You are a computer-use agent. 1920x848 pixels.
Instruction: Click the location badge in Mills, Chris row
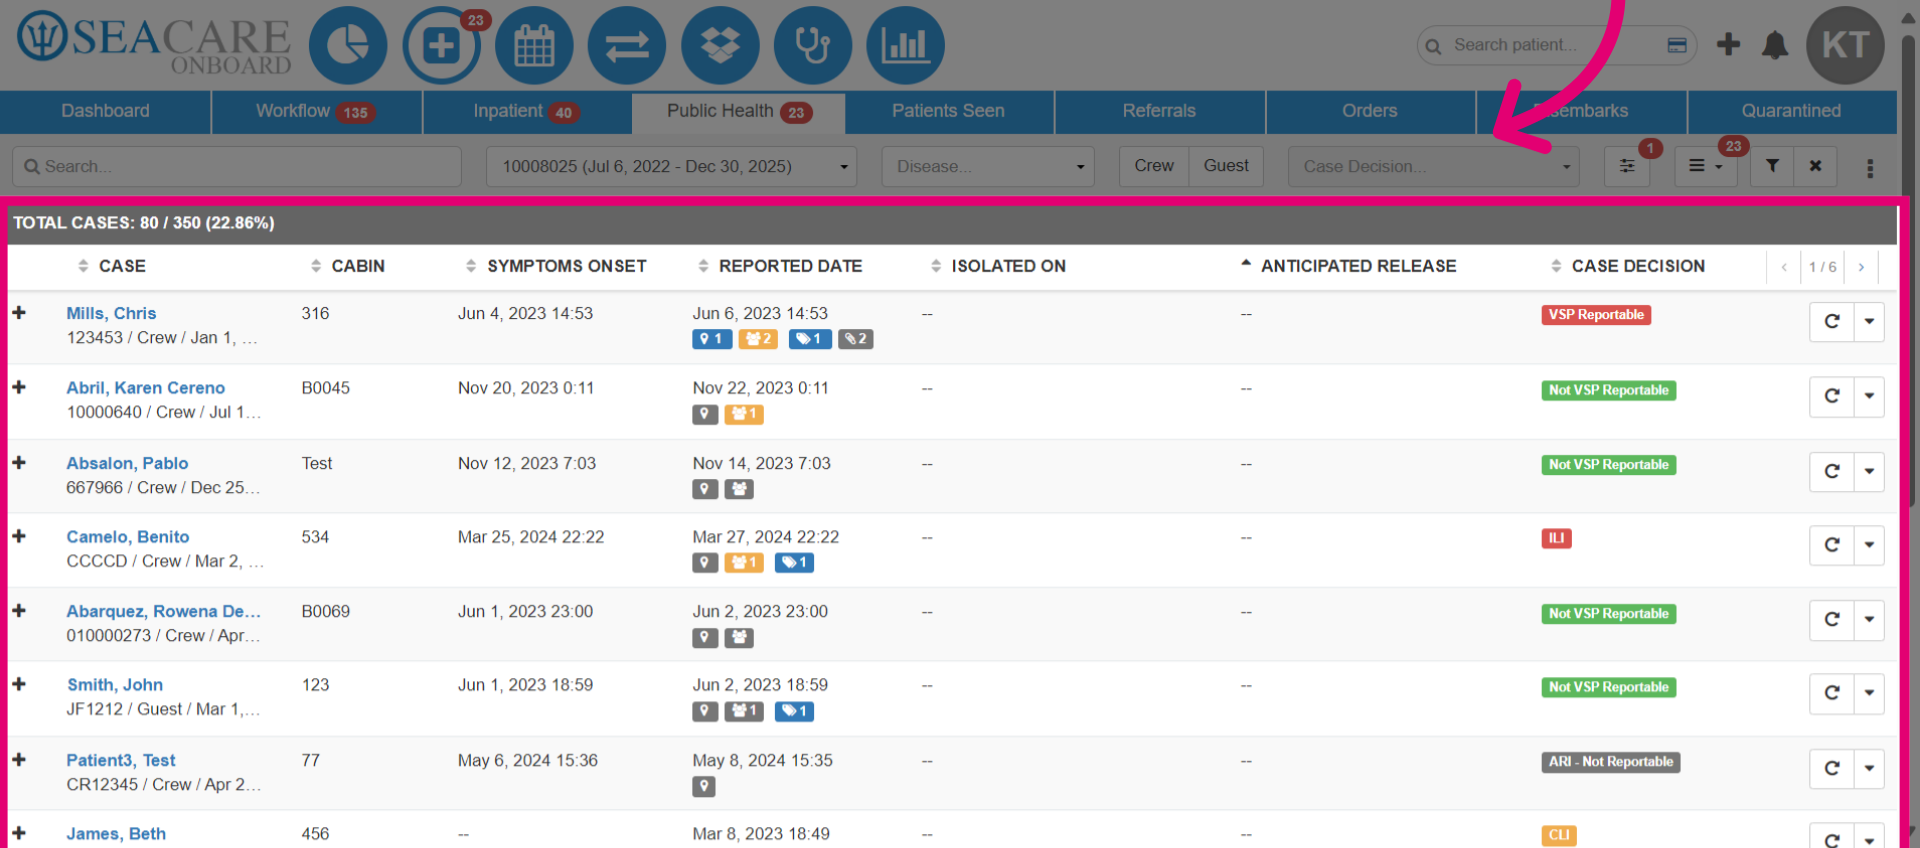(x=712, y=339)
